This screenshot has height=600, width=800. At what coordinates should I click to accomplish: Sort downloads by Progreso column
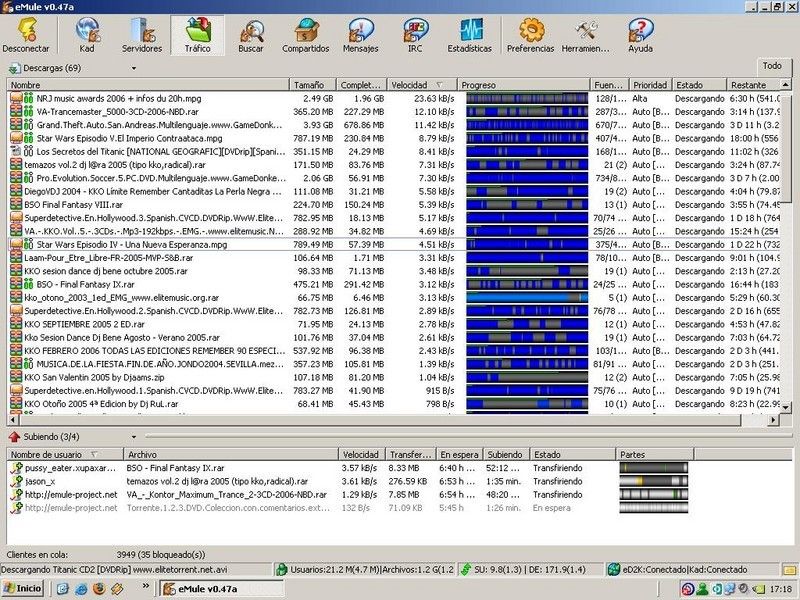523,85
